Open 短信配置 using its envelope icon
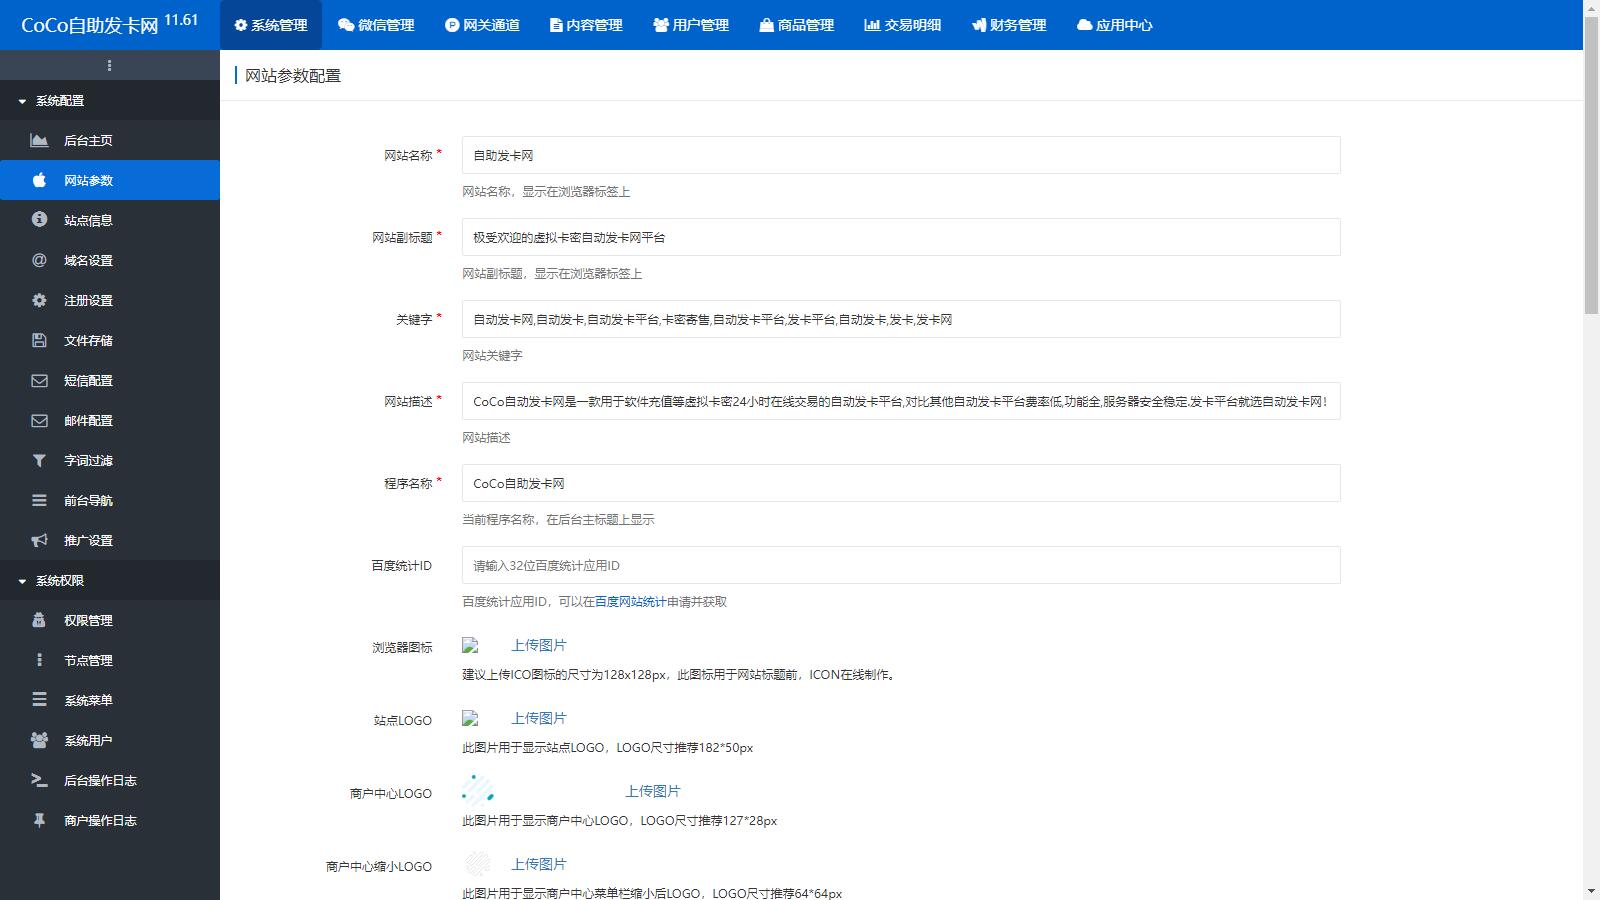Image resolution: width=1600 pixels, height=900 pixels. pos(38,380)
